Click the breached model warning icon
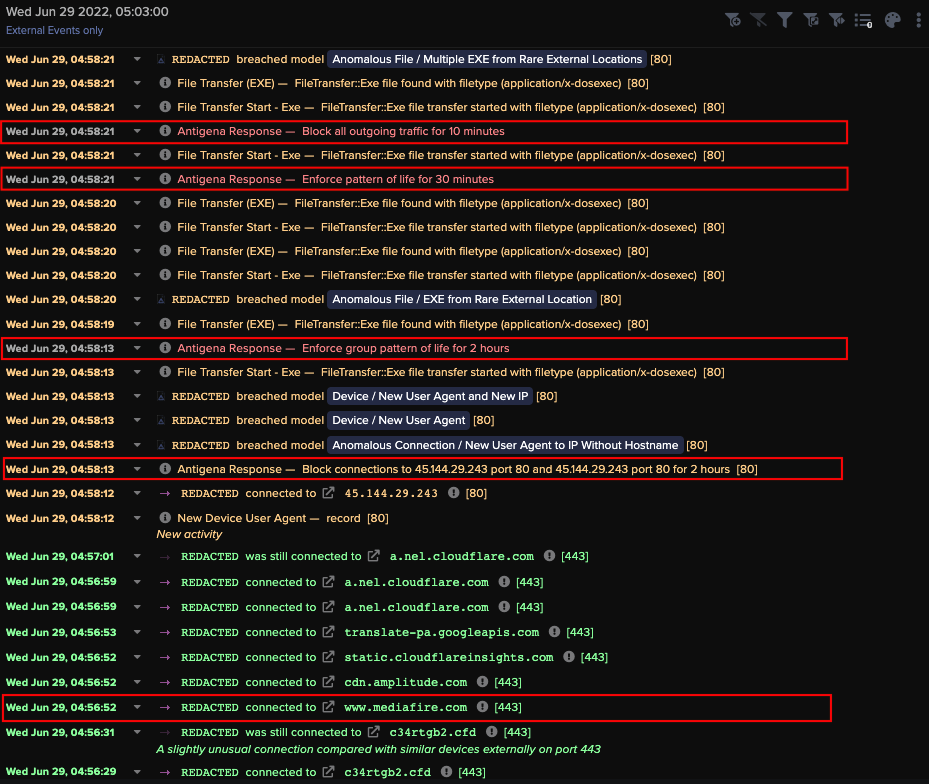 [x=160, y=59]
